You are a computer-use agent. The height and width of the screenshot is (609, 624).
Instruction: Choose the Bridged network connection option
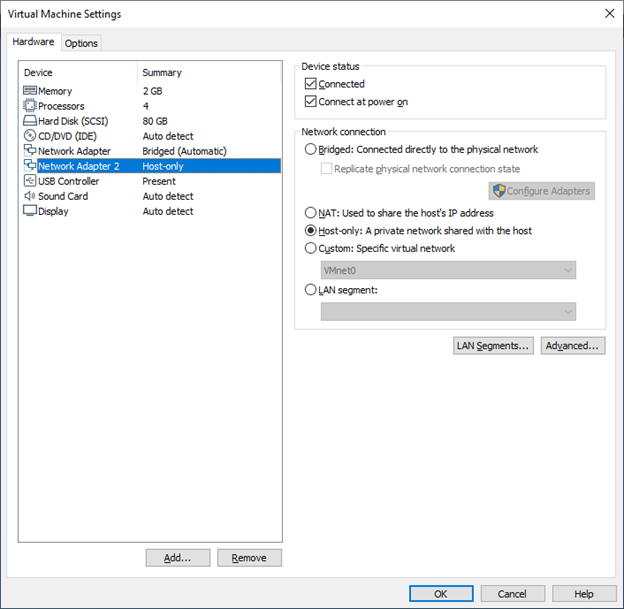tap(311, 150)
